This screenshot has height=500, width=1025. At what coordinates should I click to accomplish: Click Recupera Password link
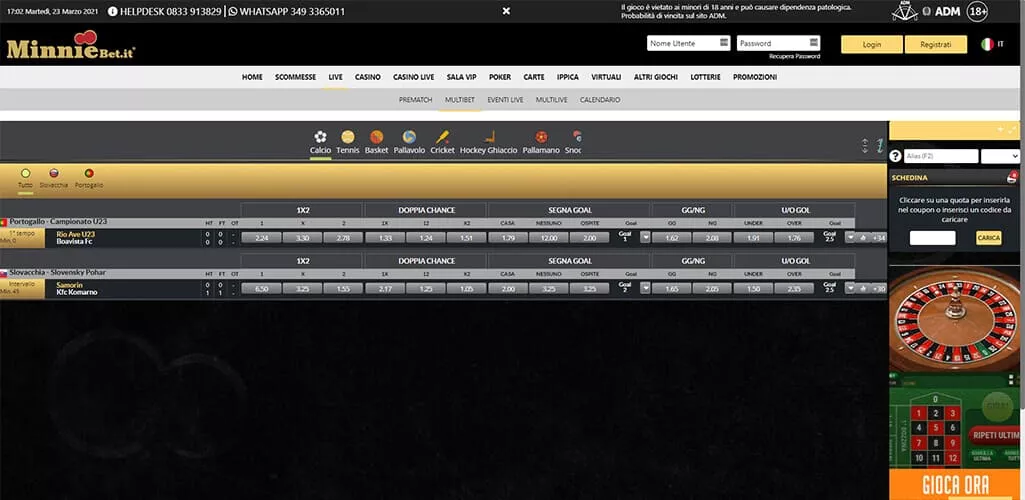794,57
